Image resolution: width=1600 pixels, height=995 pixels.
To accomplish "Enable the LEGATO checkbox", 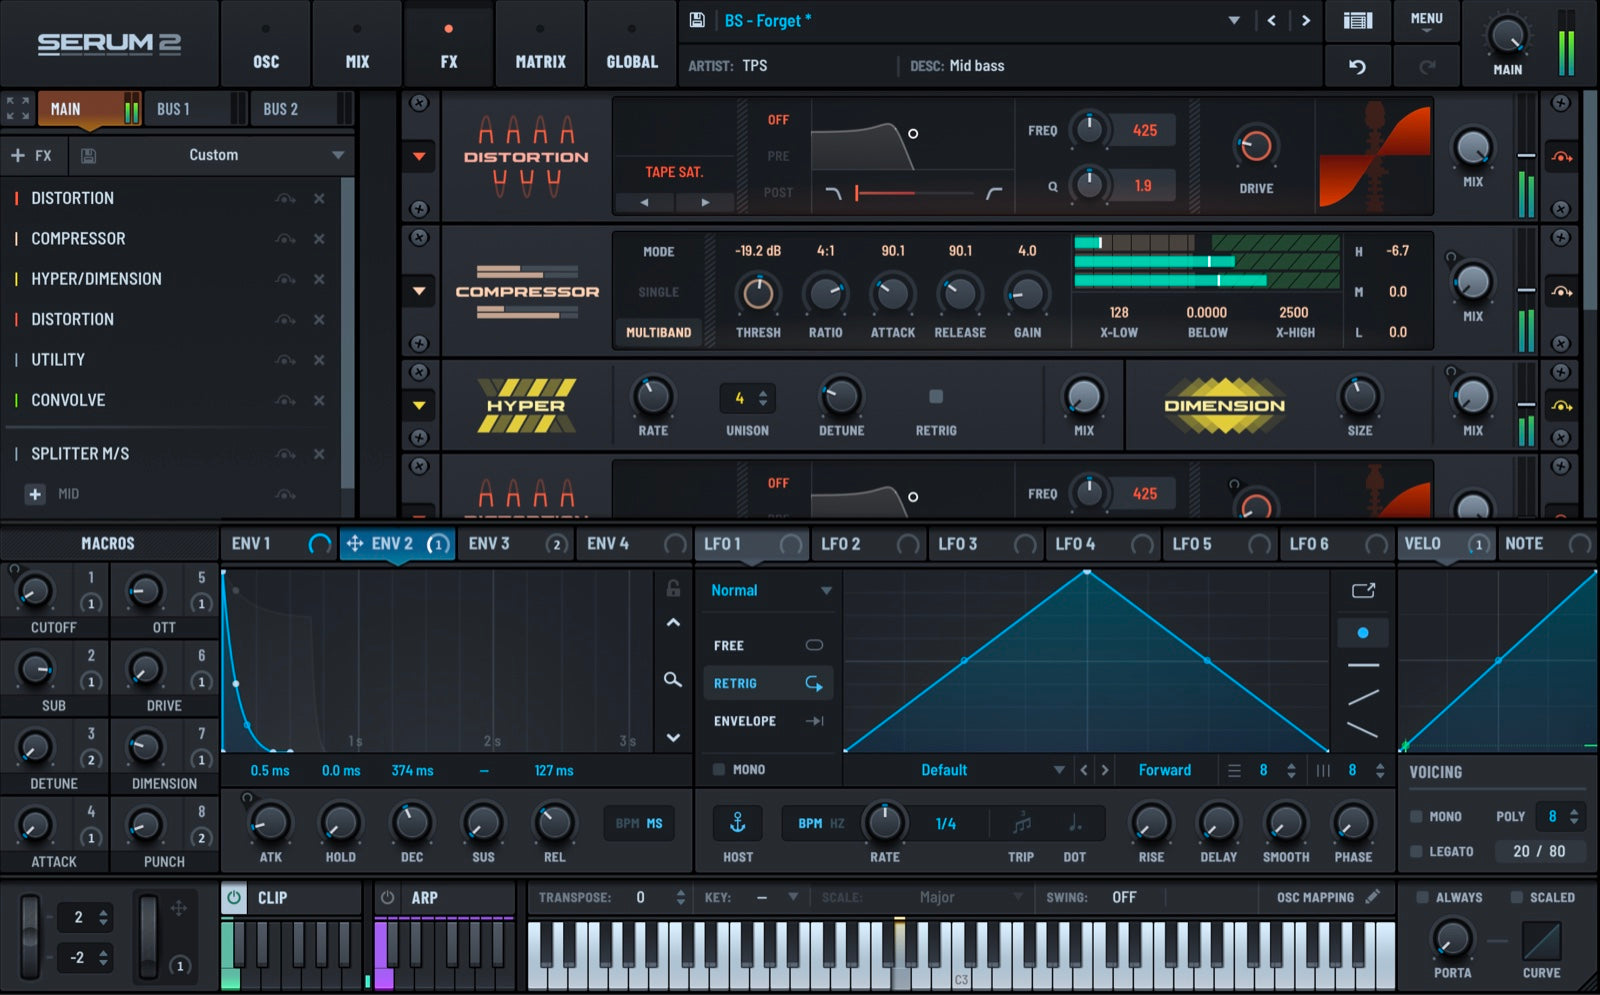I will (x=1416, y=851).
